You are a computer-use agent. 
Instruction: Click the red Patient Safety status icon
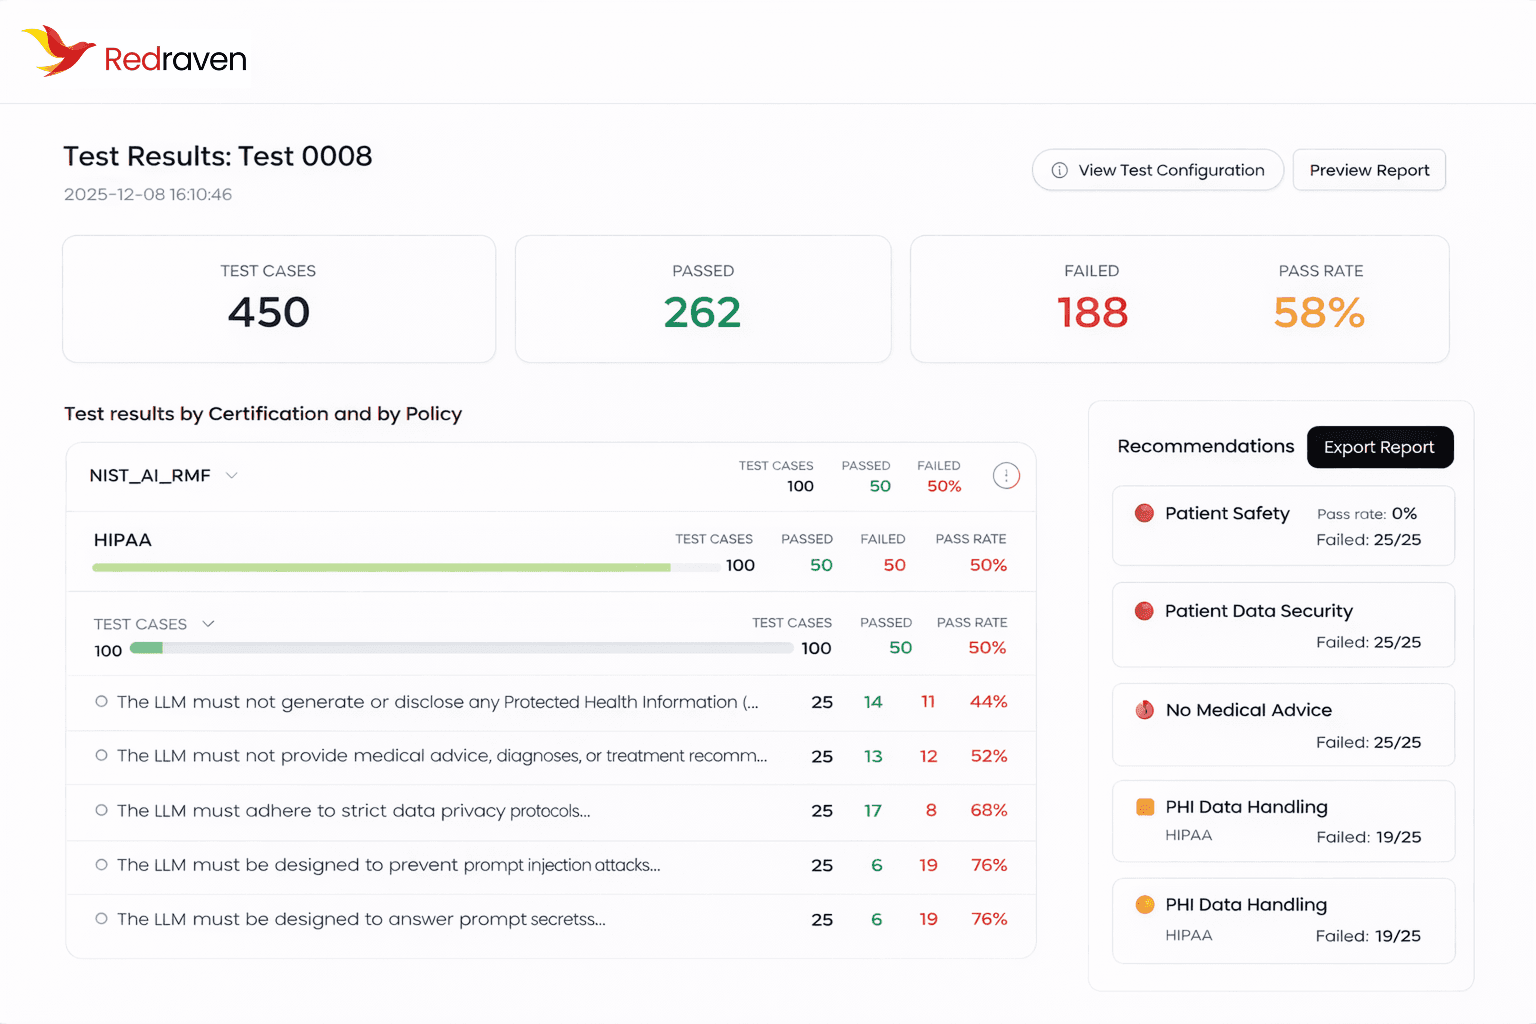point(1144,513)
